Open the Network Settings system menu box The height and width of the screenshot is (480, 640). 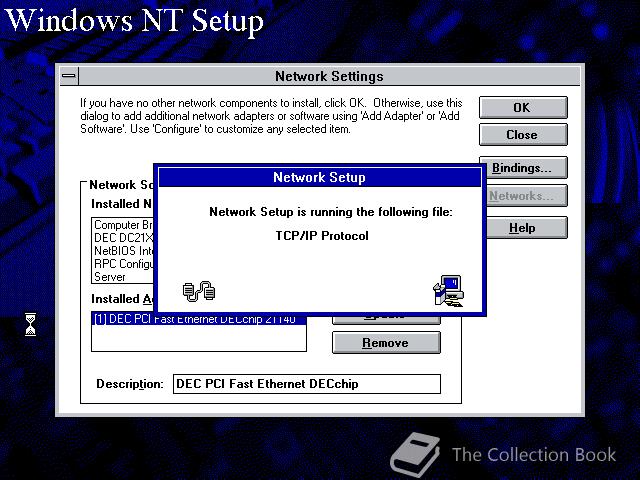pos(69,76)
